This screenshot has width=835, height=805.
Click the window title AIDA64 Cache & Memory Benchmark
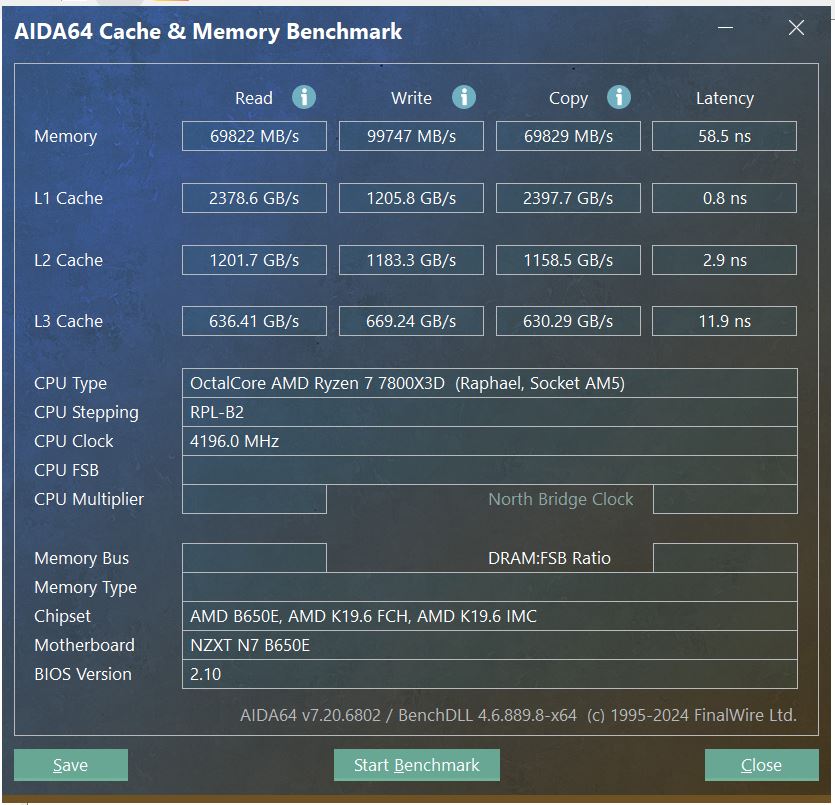208,31
